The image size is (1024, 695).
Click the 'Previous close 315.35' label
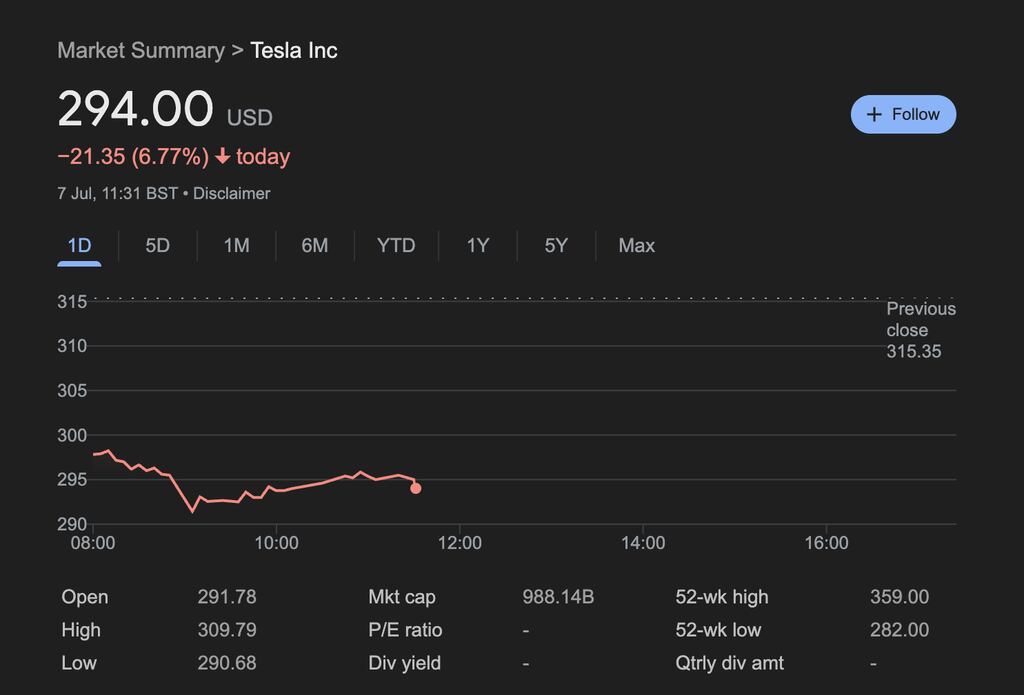(921, 330)
